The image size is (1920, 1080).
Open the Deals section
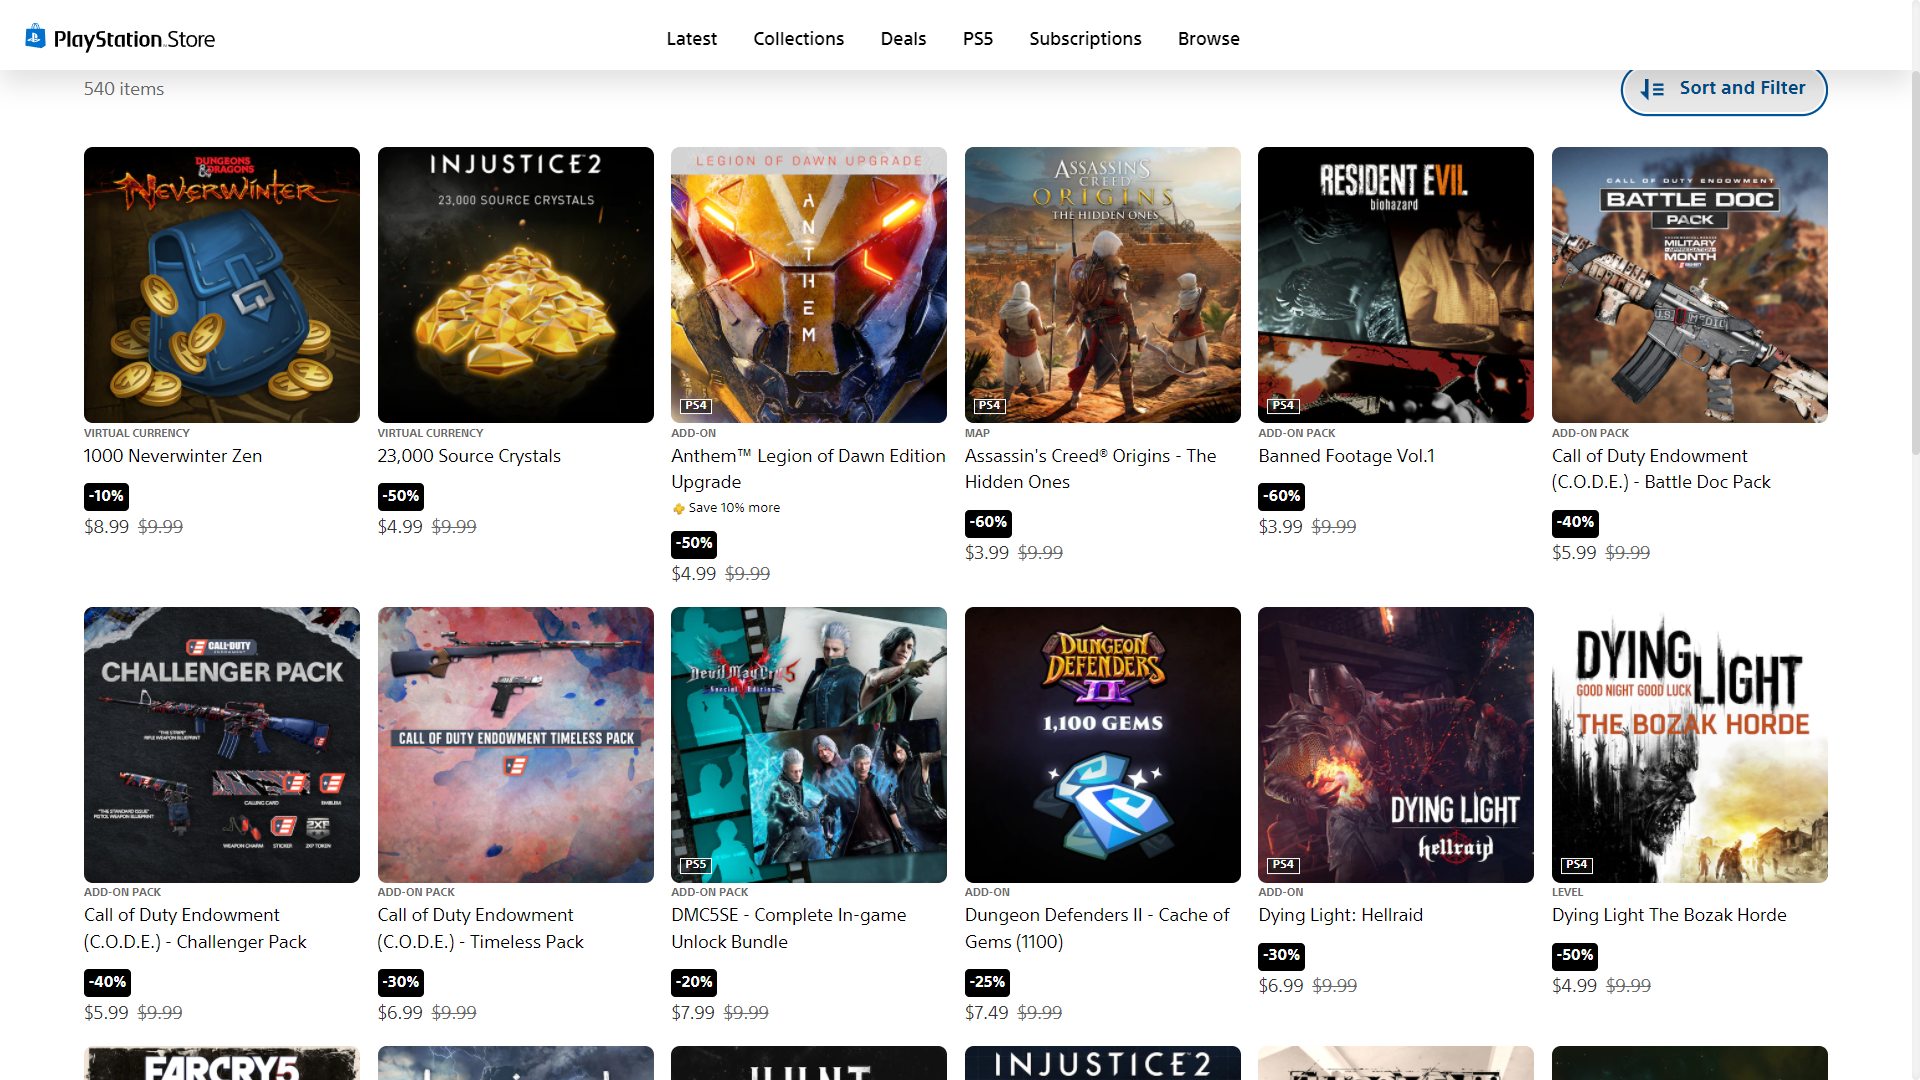903,39
